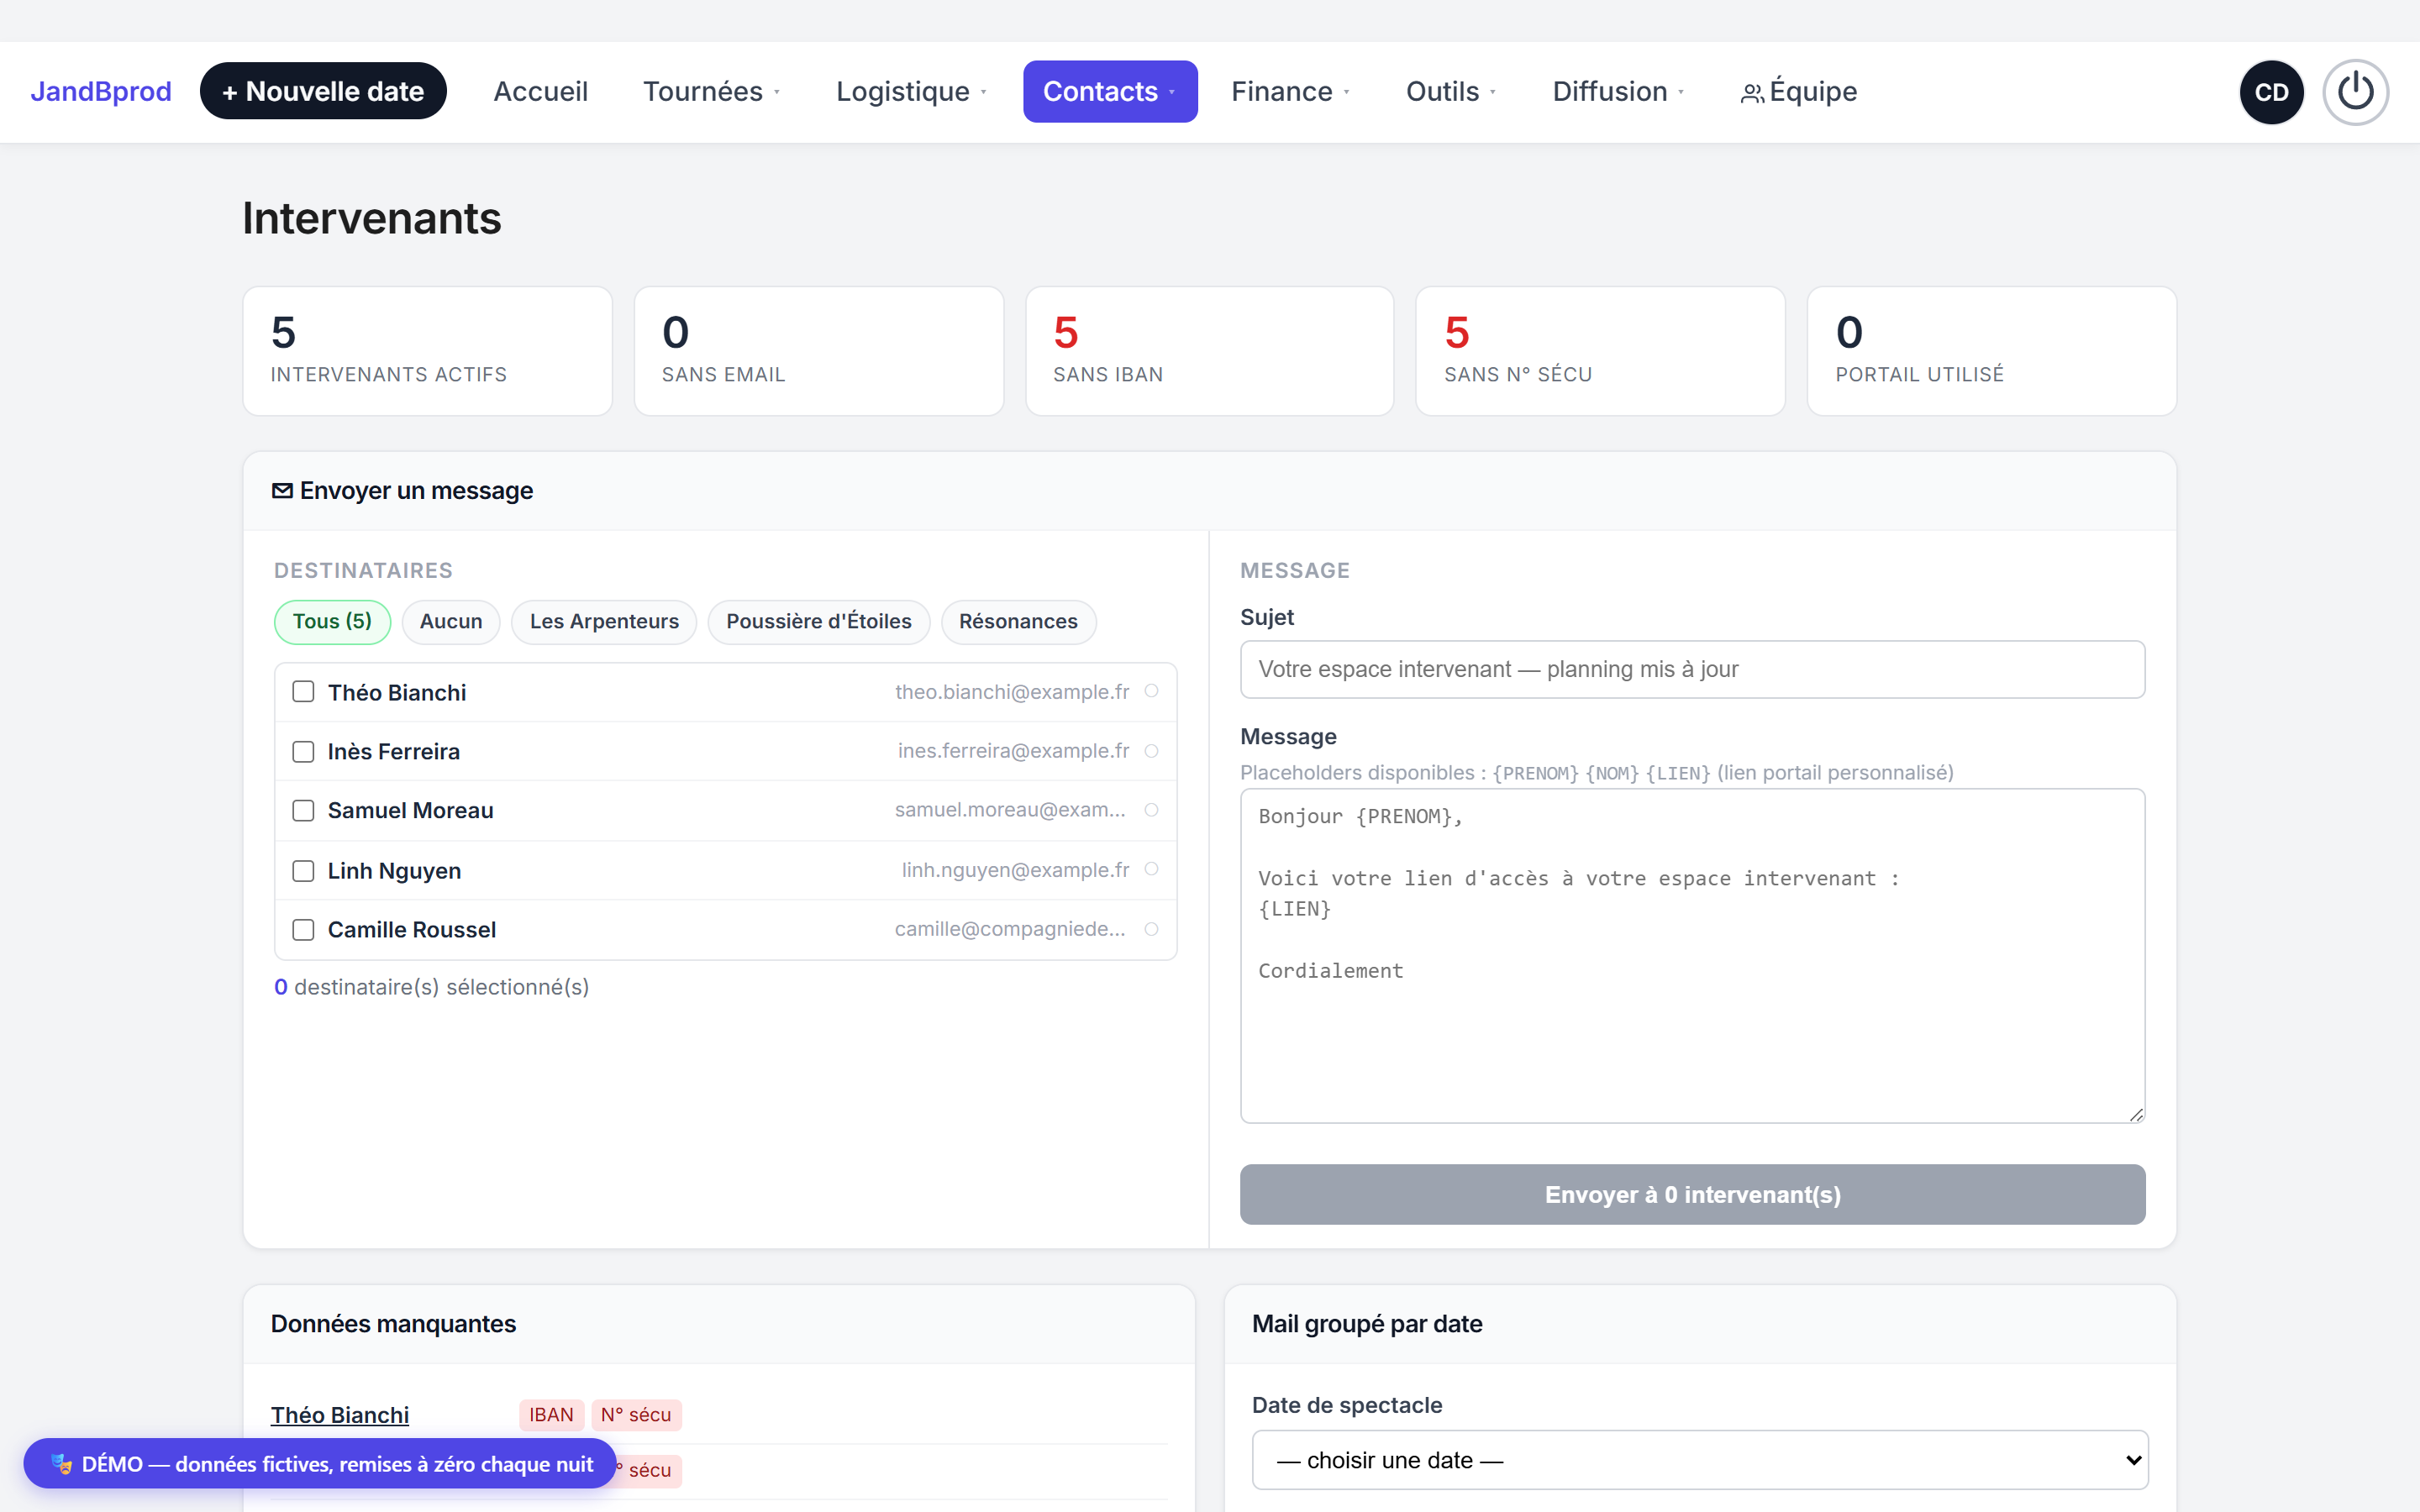Go to the Accueil page
2420x1512 pixels.
coord(540,91)
